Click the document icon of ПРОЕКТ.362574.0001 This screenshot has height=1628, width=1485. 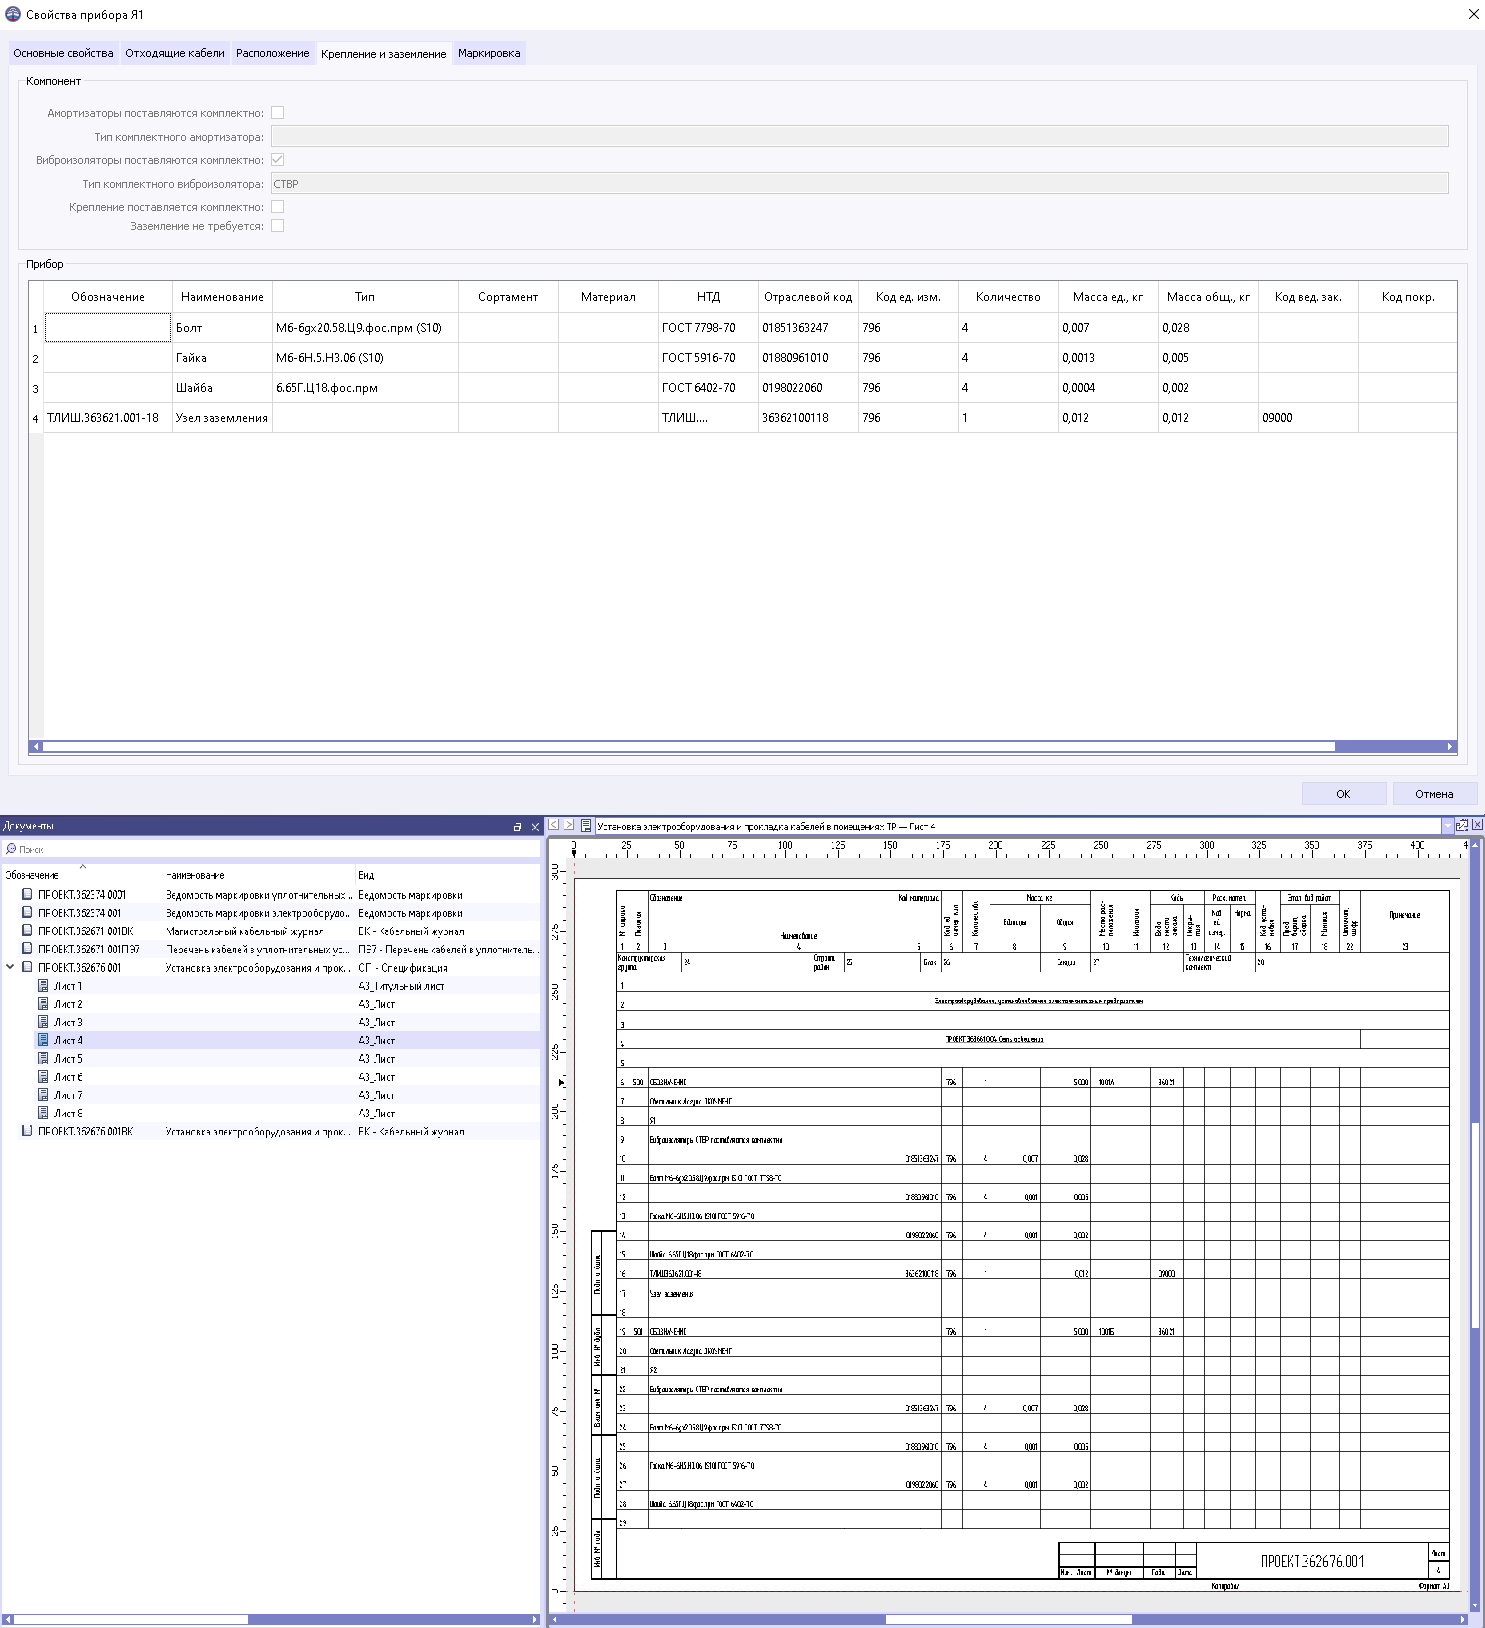[27, 895]
